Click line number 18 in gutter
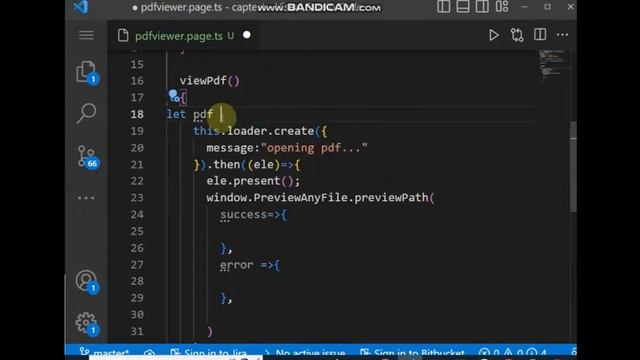This screenshot has width=640, height=360. [x=137, y=114]
